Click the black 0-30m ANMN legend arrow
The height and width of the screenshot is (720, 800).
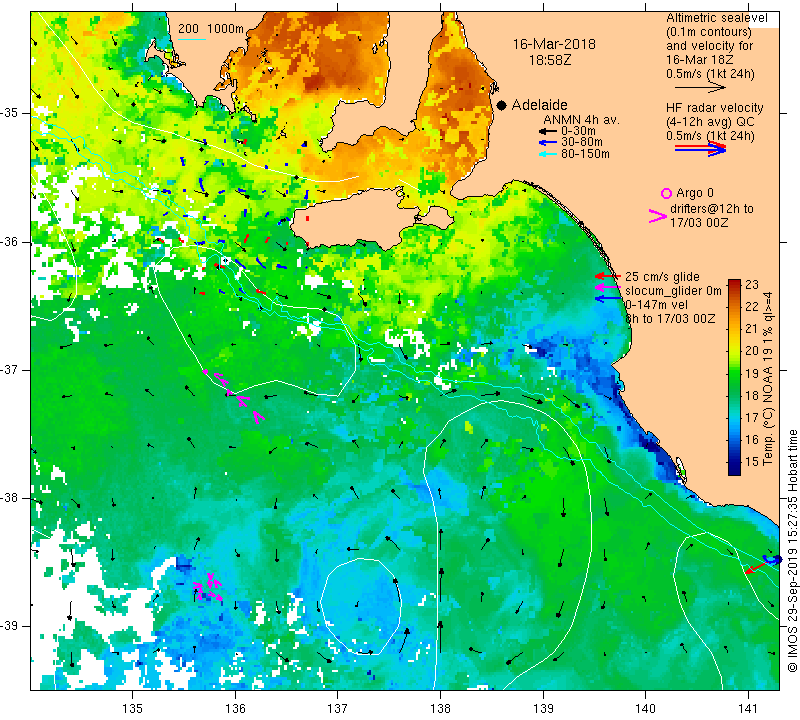point(548,131)
